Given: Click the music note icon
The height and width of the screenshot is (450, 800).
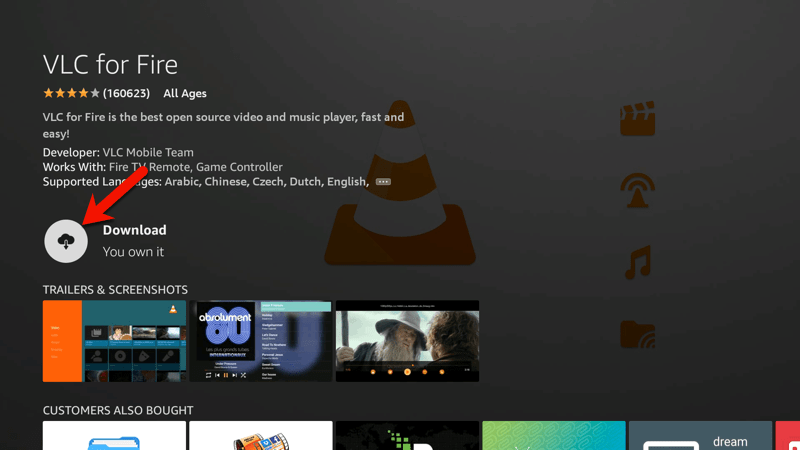Looking at the screenshot, I should click(x=638, y=262).
